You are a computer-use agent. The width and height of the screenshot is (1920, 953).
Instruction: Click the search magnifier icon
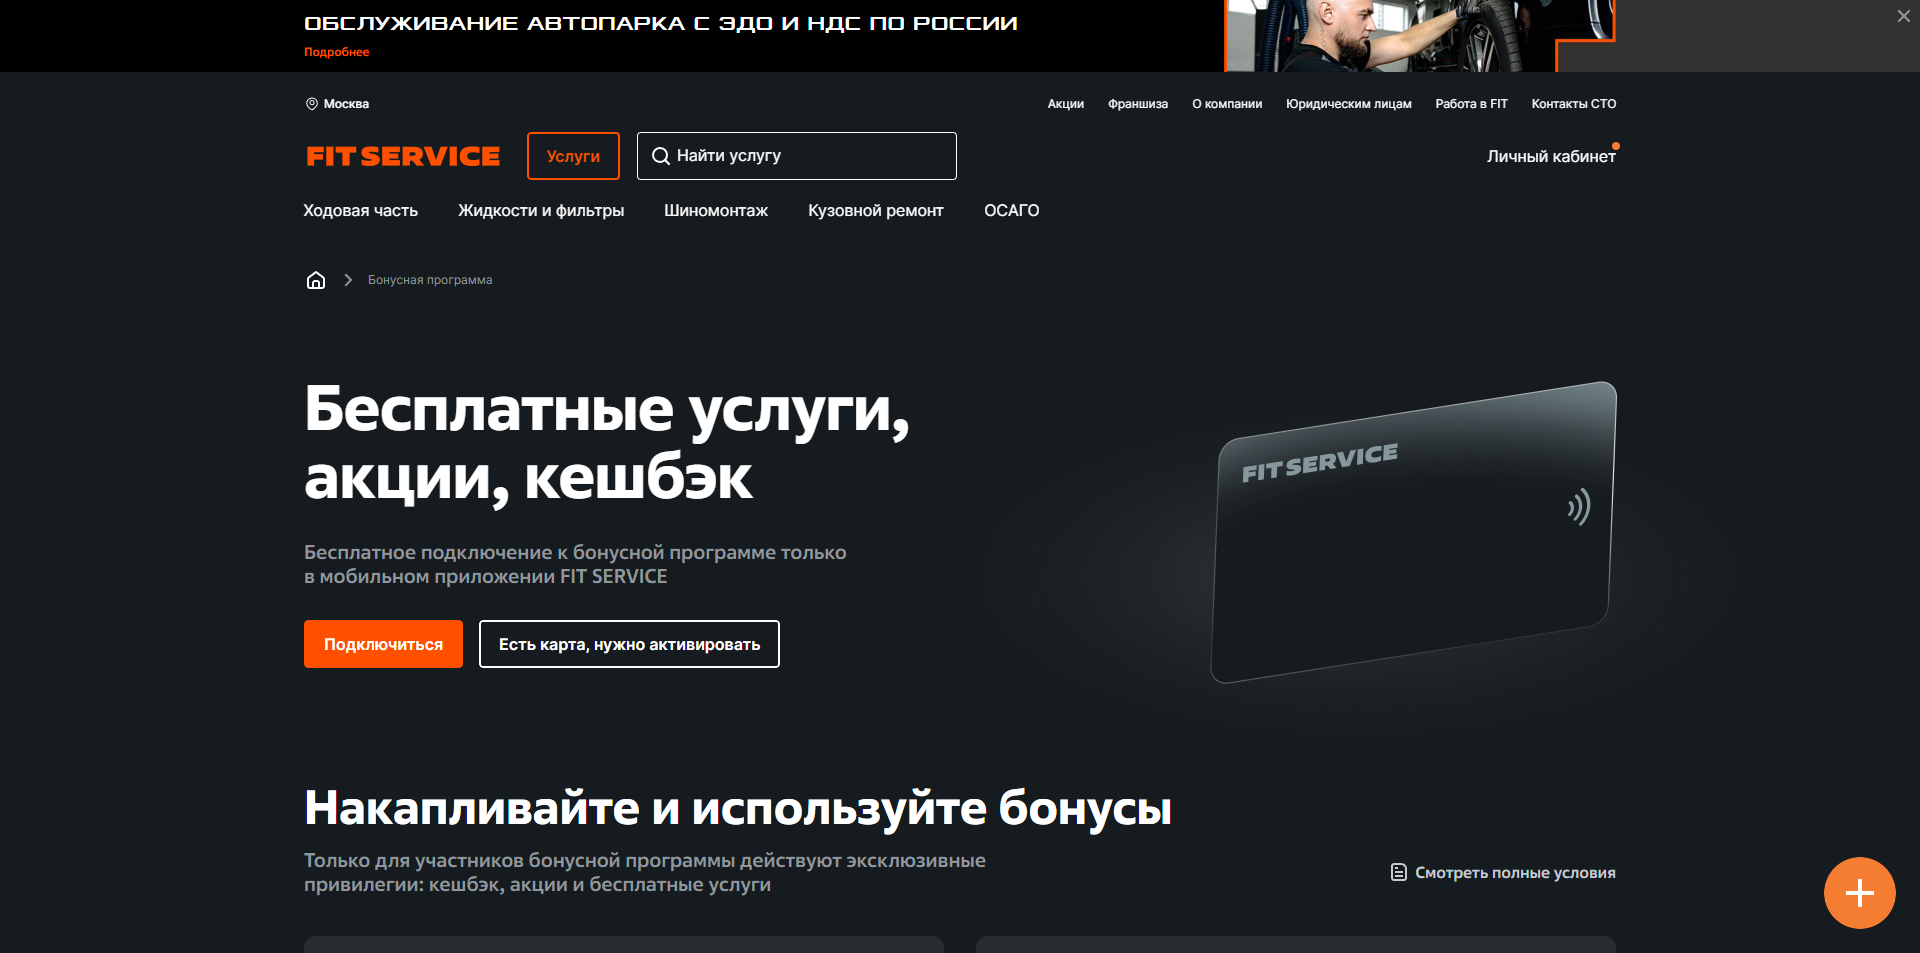coord(661,156)
